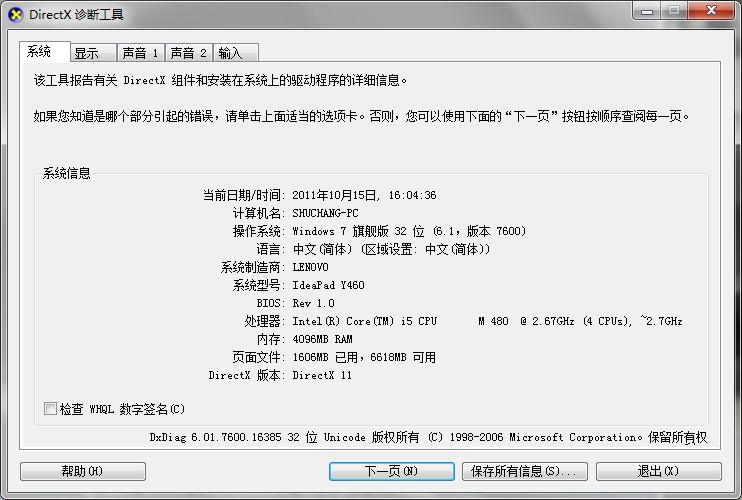This screenshot has width=742, height=500.
Task: Minimize the DirectX 诊断工具 window
Action: (x=645, y=12)
